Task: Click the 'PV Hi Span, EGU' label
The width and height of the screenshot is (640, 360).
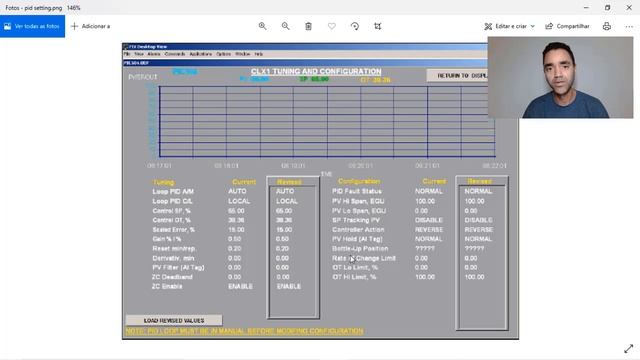Action: tap(358, 201)
